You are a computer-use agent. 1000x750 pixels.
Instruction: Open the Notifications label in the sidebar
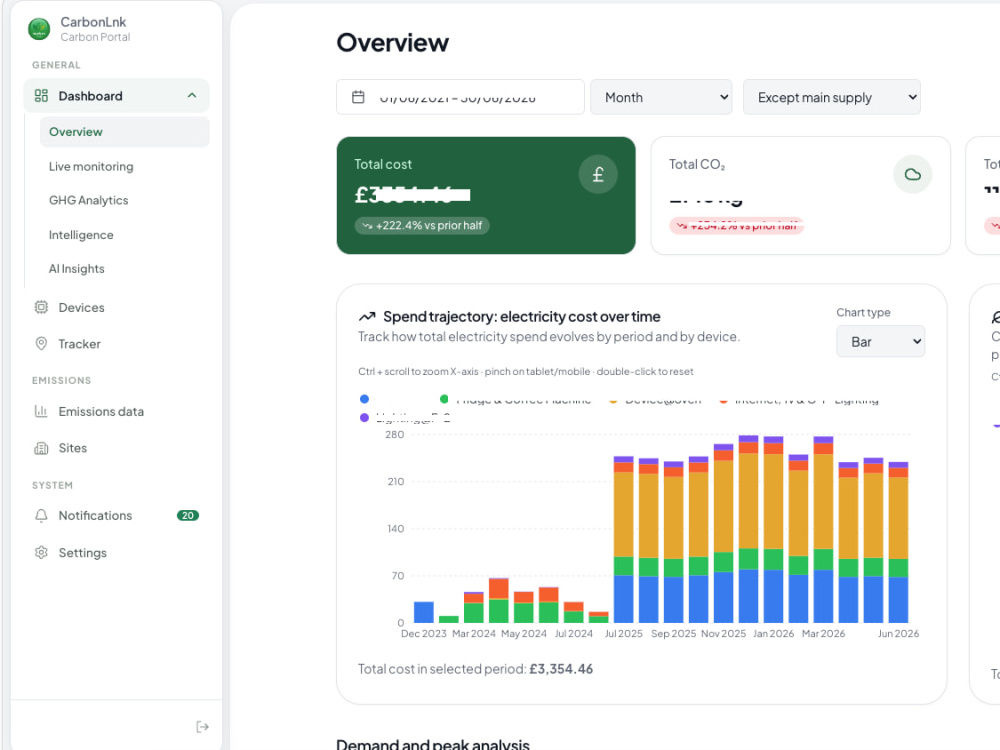coord(95,515)
